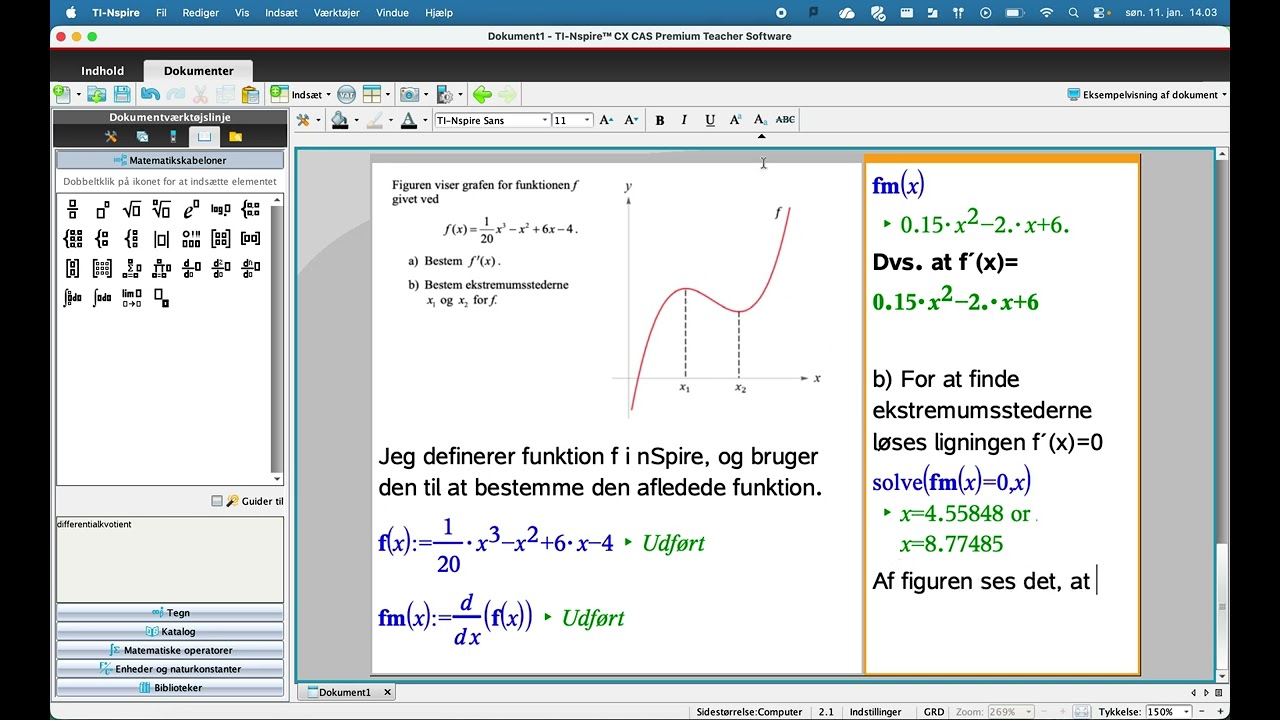Image resolution: width=1280 pixels, height=720 pixels.
Task: Select the logarithm template
Action: pos(221,209)
